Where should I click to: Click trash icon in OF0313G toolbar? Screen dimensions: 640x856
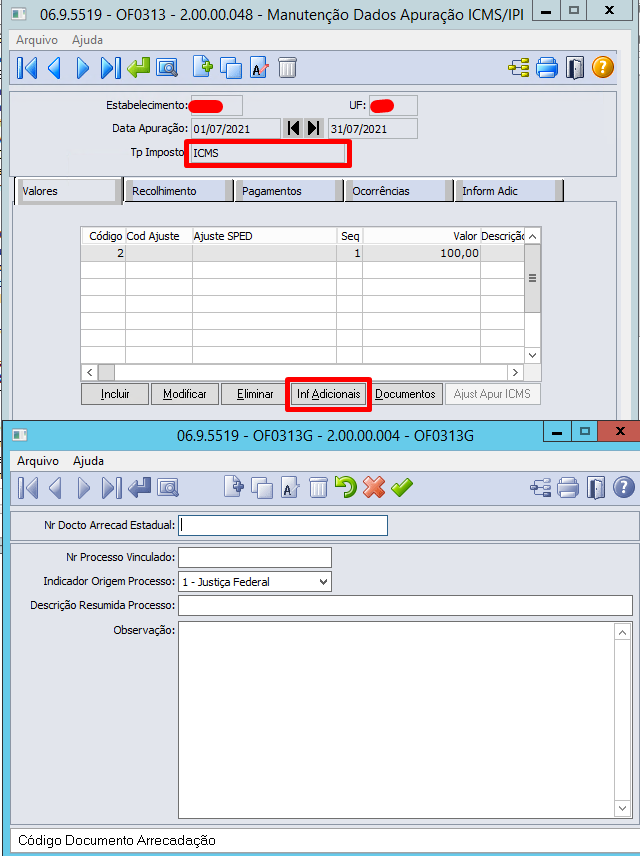coord(318,488)
